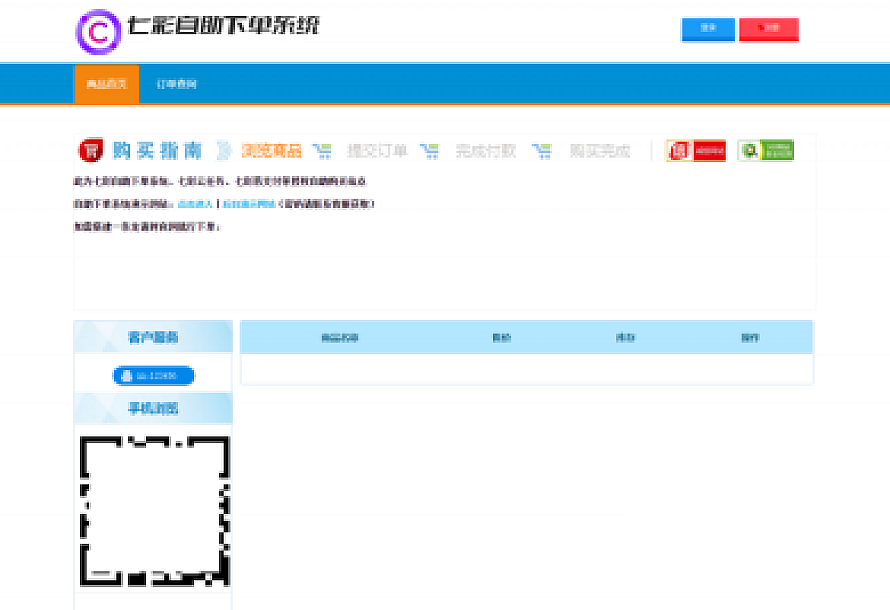Click the 手机浏览 QR code image
Screen dimensions: 890x610
pos(154,510)
